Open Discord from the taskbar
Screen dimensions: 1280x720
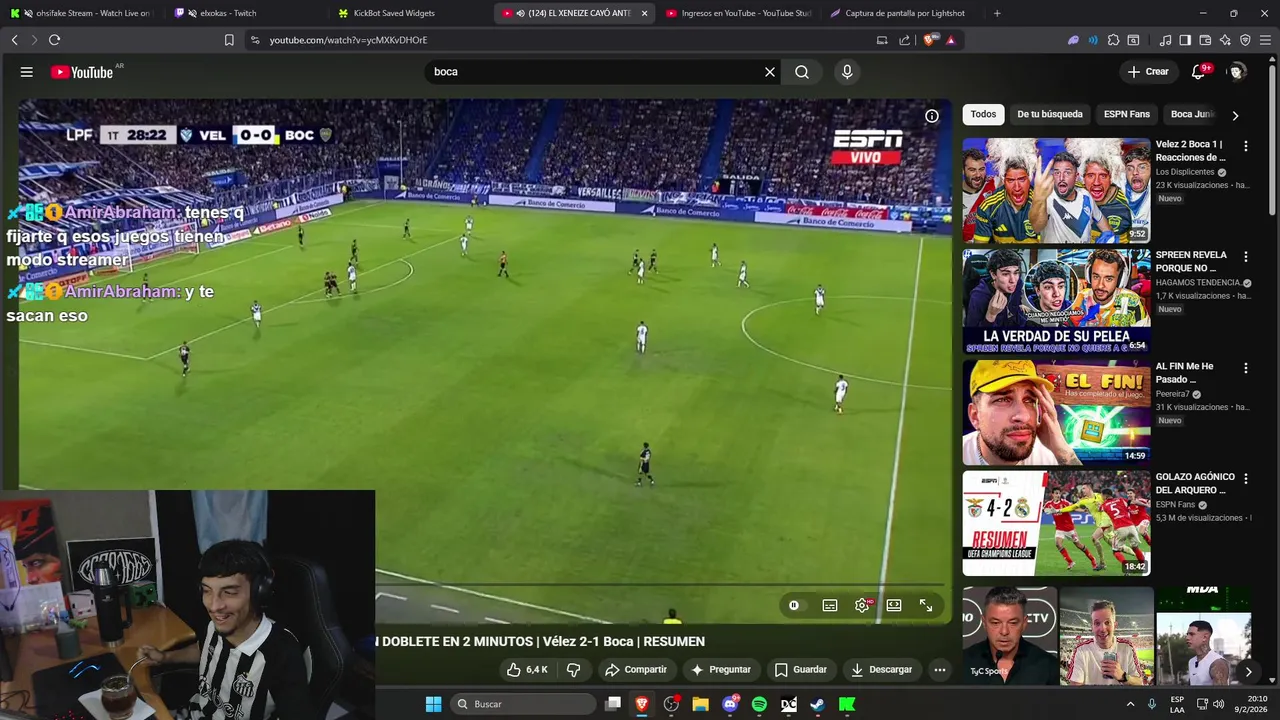(x=730, y=704)
